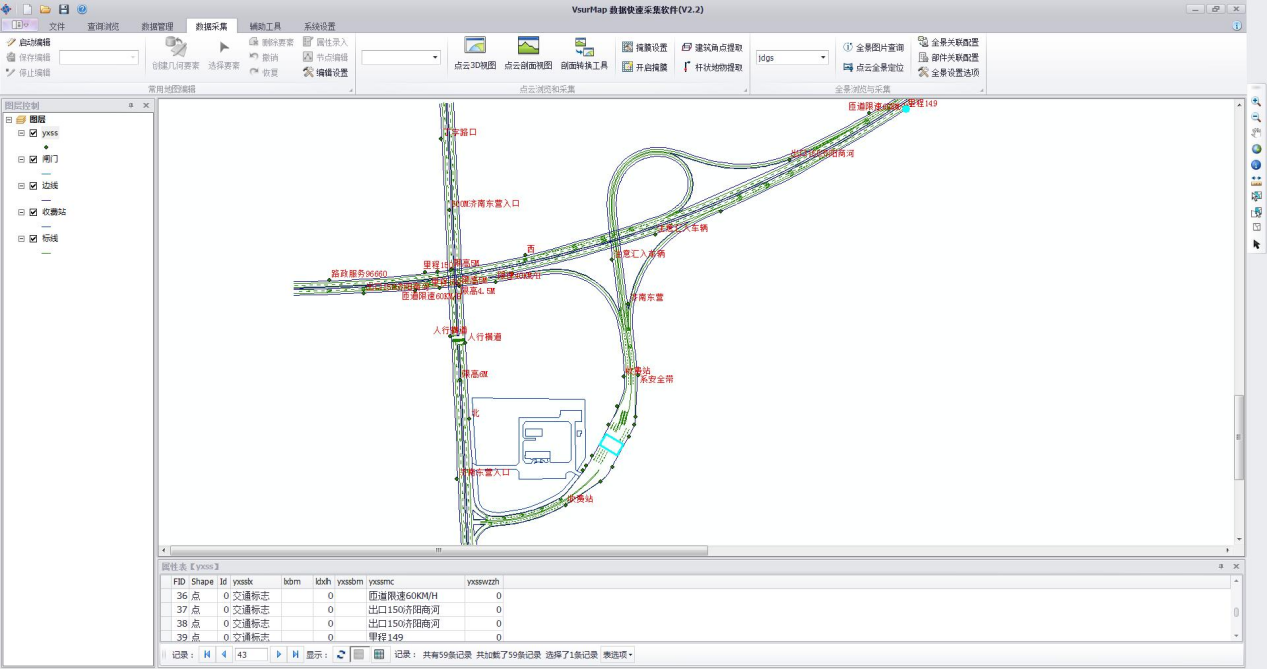Uncheck the yxss layer checkbox
This screenshot has height=669, width=1267.
(x=34, y=133)
